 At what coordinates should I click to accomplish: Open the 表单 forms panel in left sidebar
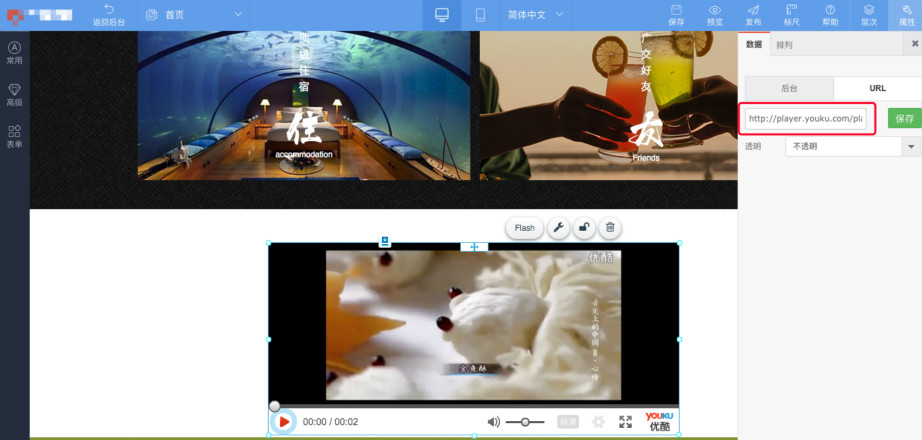[x=14, y=136]
